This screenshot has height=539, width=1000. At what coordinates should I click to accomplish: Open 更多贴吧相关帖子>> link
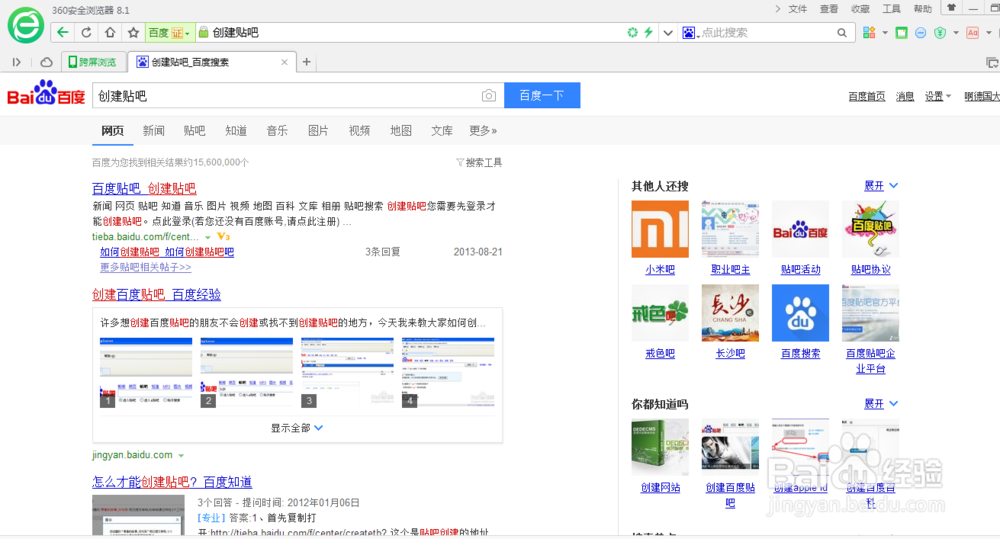pyautogui.click(x=145, y=267)
